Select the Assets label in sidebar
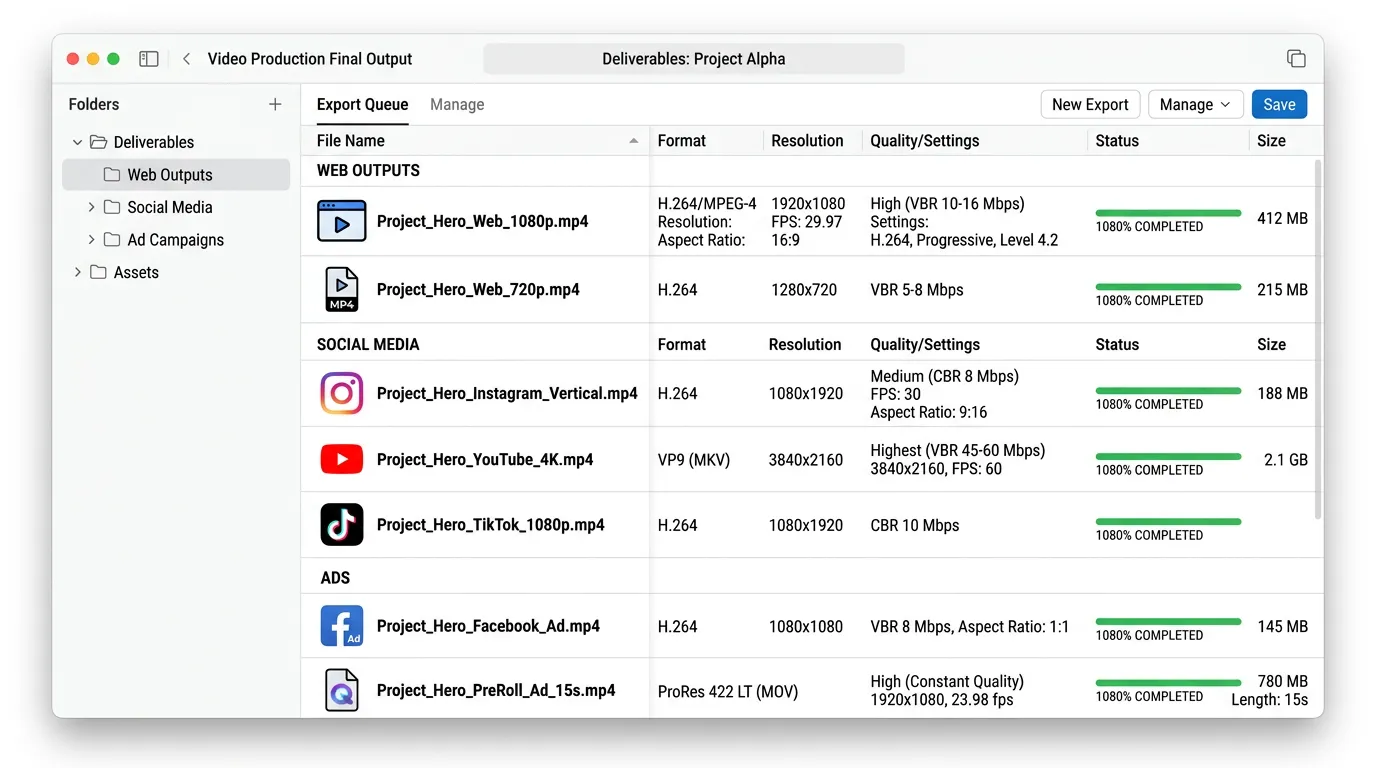 coord(136,272)
